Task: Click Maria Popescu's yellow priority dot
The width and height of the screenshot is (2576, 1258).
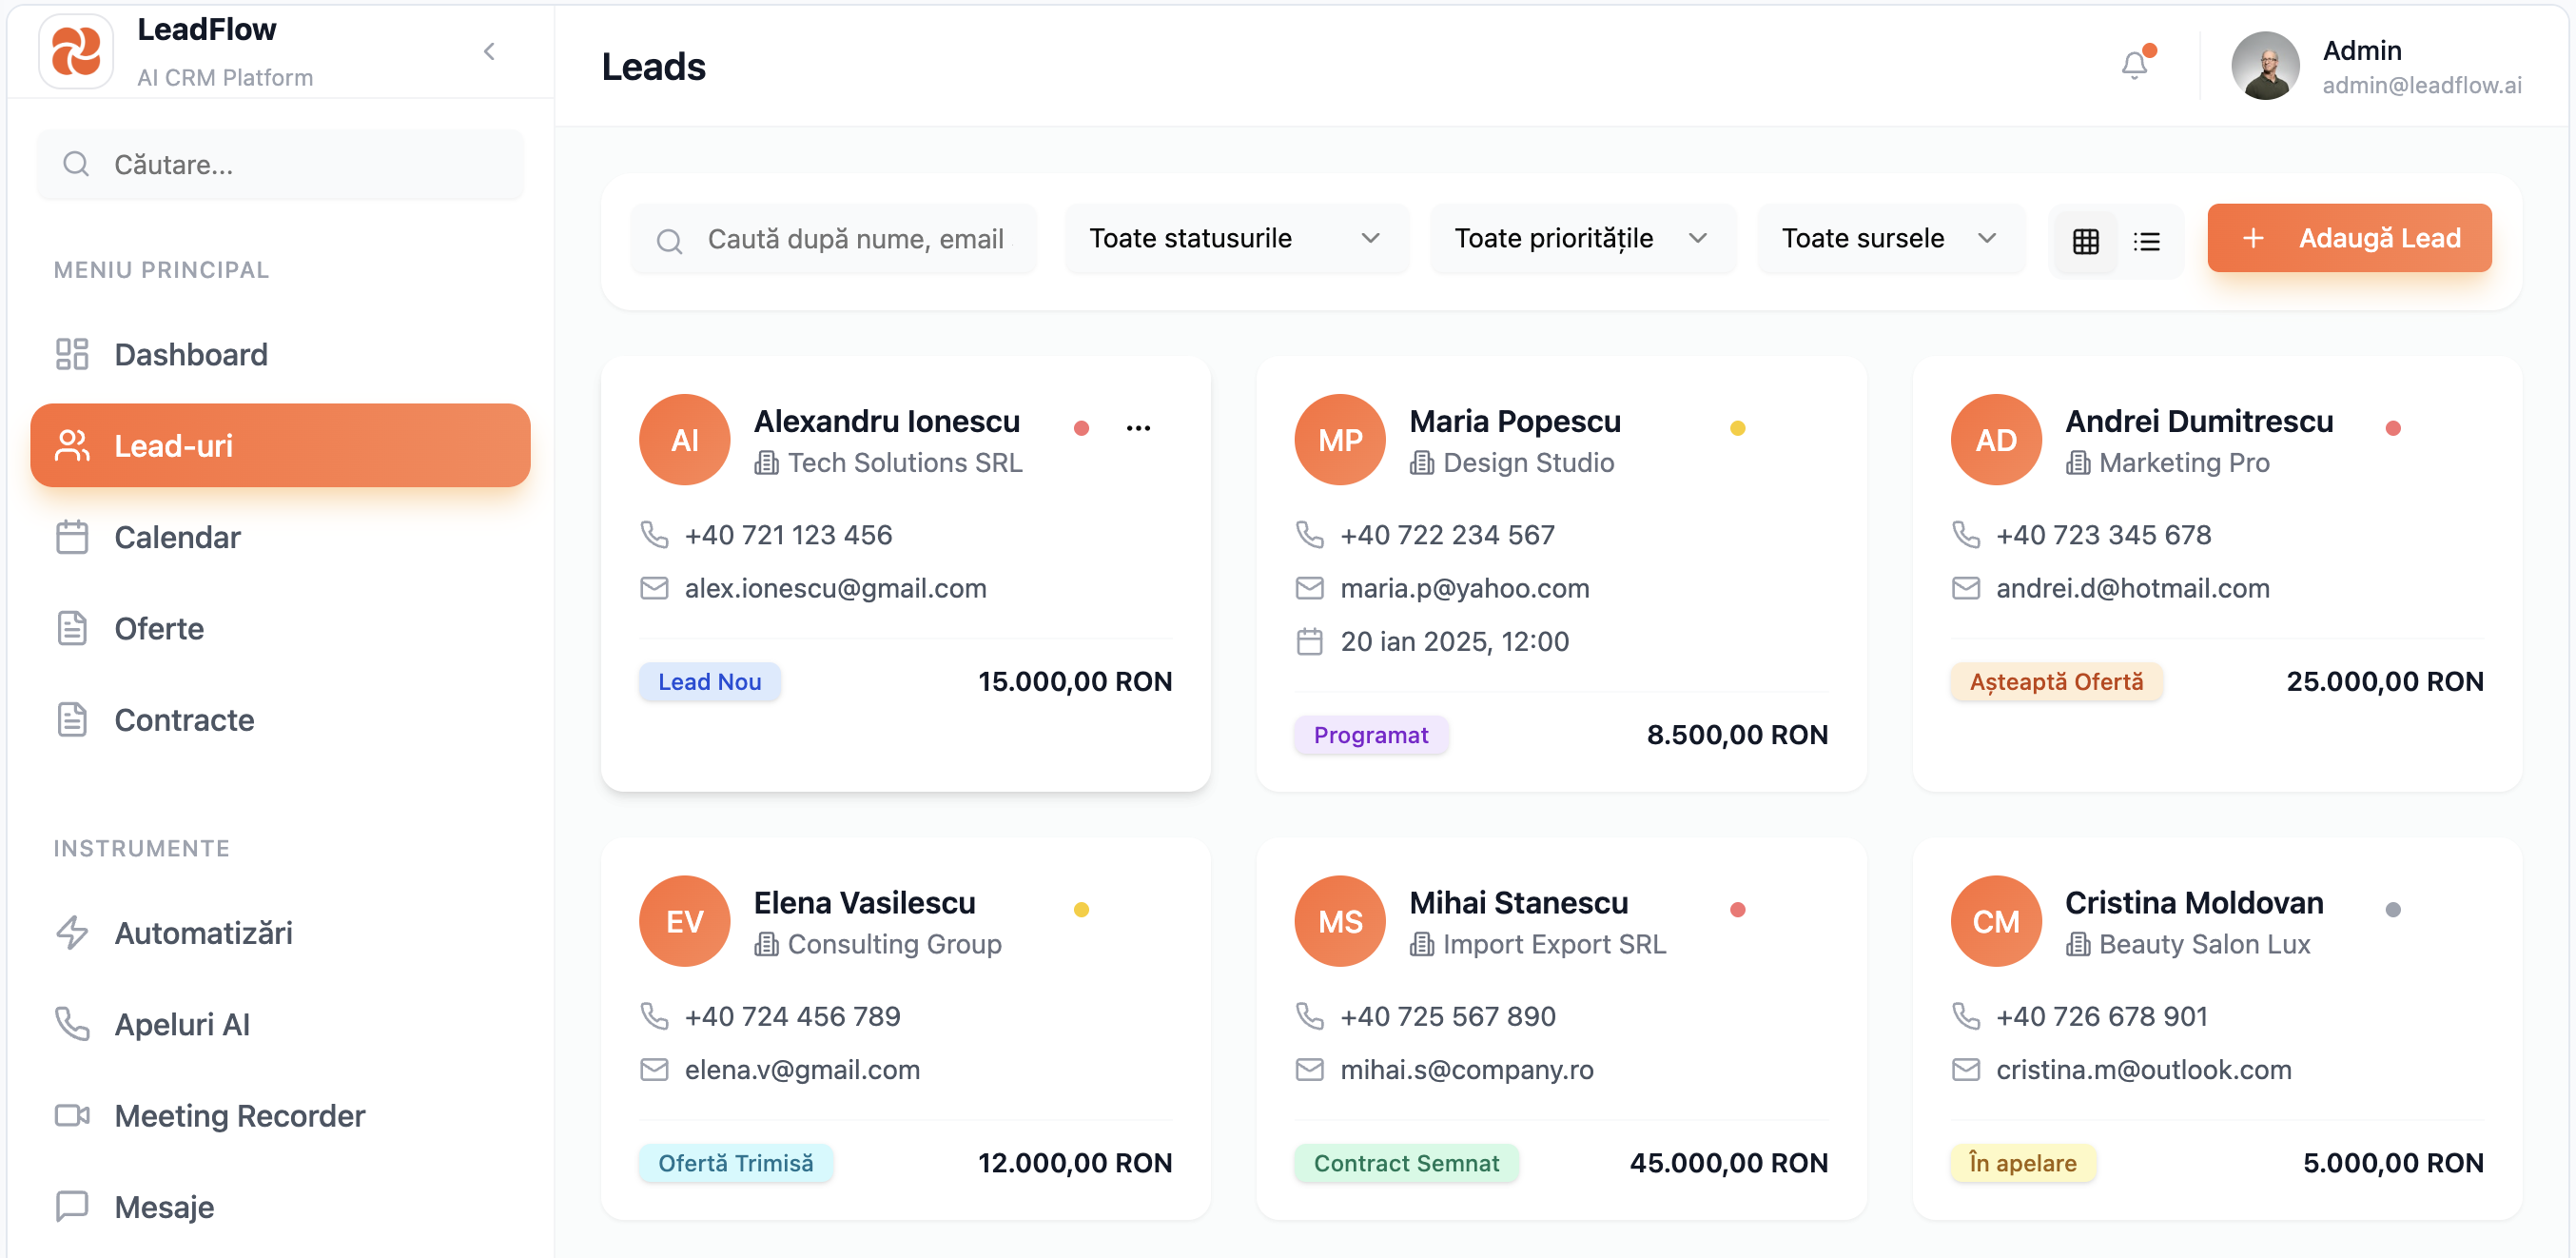Action: (x=1737, y=427)
